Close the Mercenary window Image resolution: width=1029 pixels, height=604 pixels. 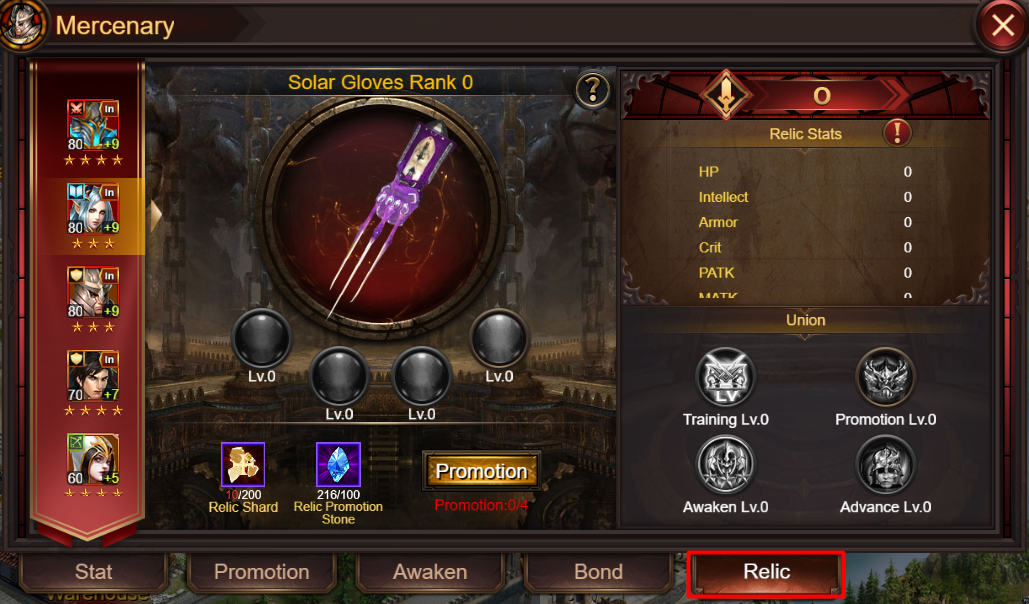coord(1002,26)
